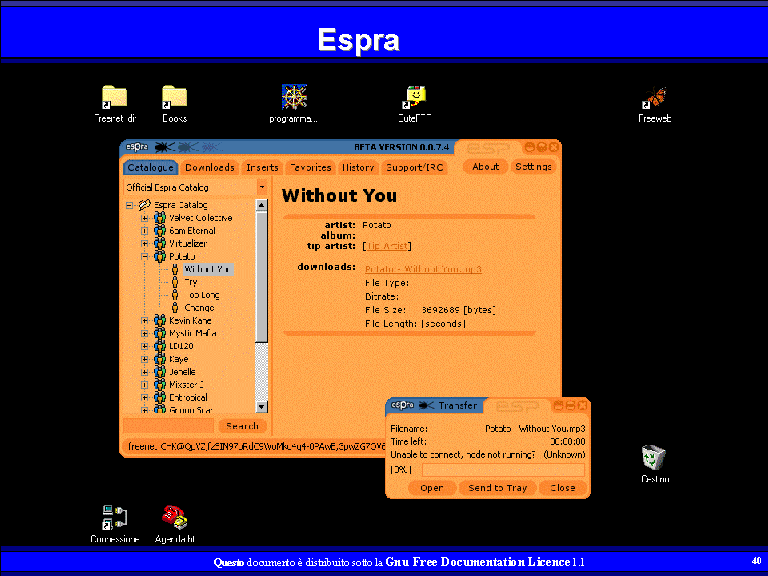Image resolution: width=768 pixels, height=576 pixels.
Task: Expand the Mystic Mafia tree node
Action: (144, 334)
